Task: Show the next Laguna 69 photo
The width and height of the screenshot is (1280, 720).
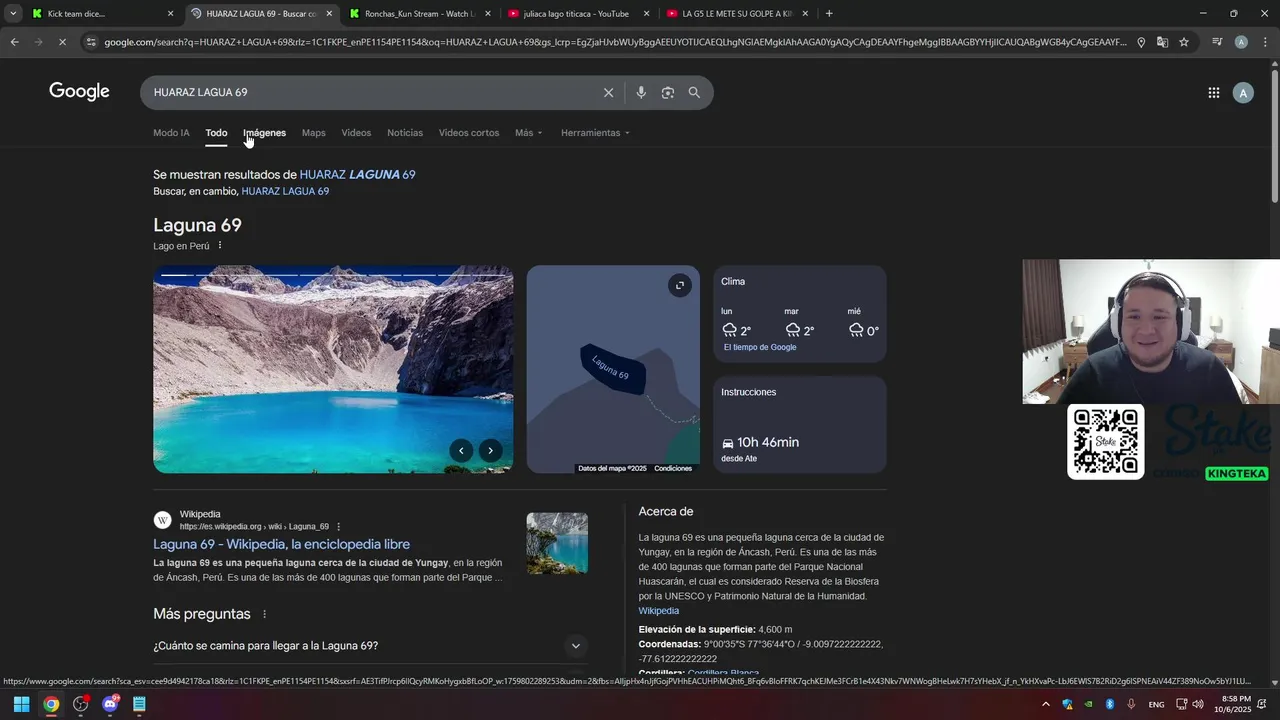Action: click(490, 450)
